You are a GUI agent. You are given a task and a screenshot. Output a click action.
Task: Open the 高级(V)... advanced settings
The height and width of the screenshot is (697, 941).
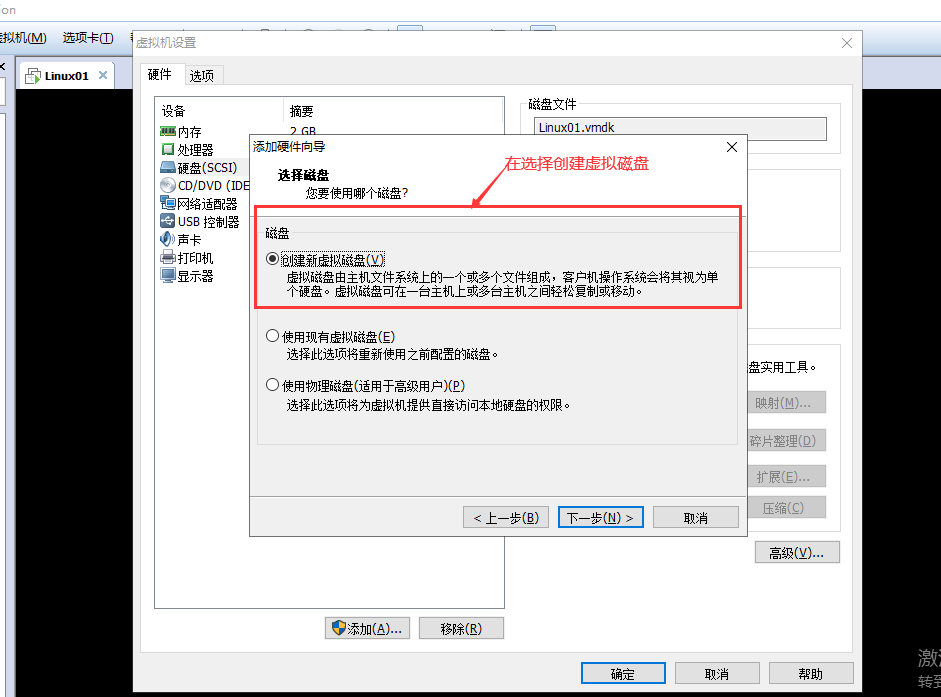[797, 552]
